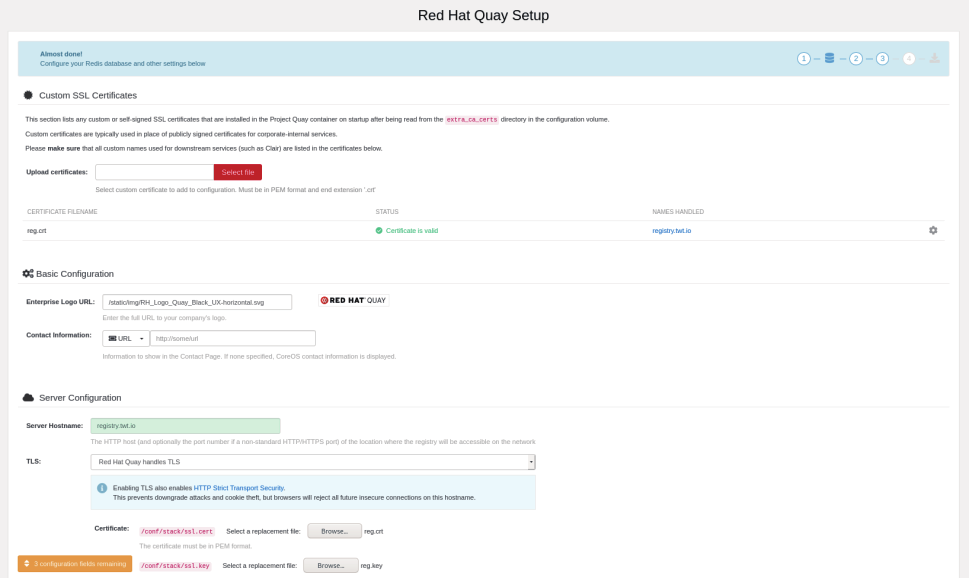Click the STATUS column header
Screen dimensions: 969x578
[387, 211]
